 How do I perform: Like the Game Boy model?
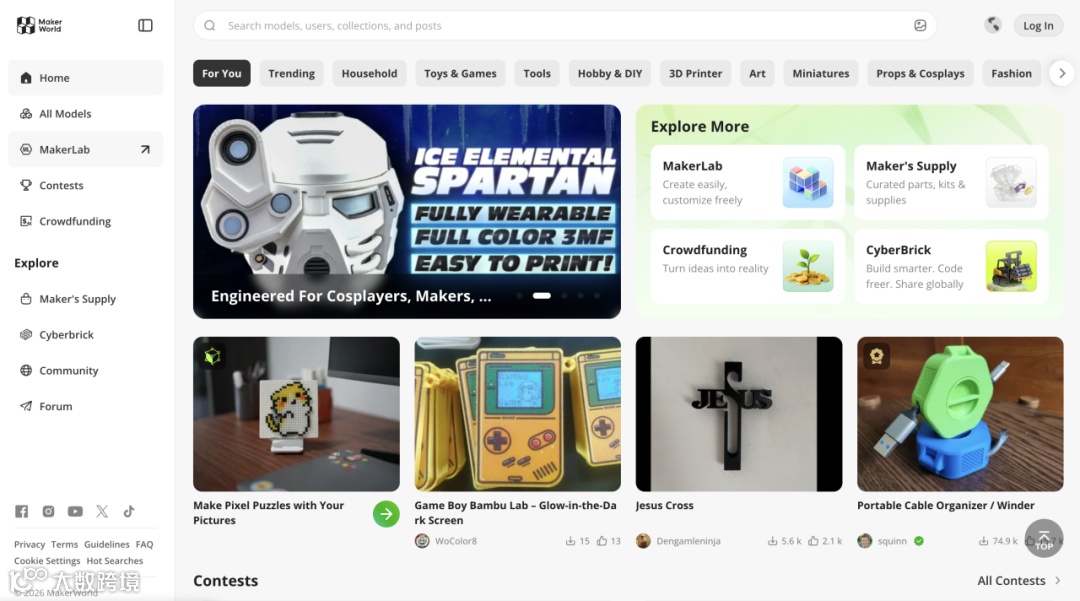602,541
